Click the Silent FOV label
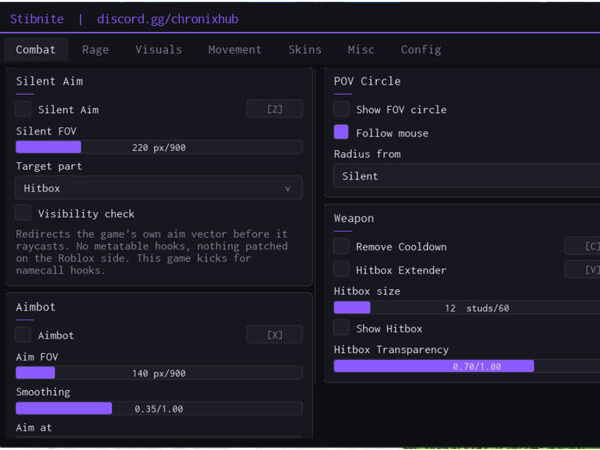Image resolution: width=600 pixels, height=450 pixels. coord(46,131)
